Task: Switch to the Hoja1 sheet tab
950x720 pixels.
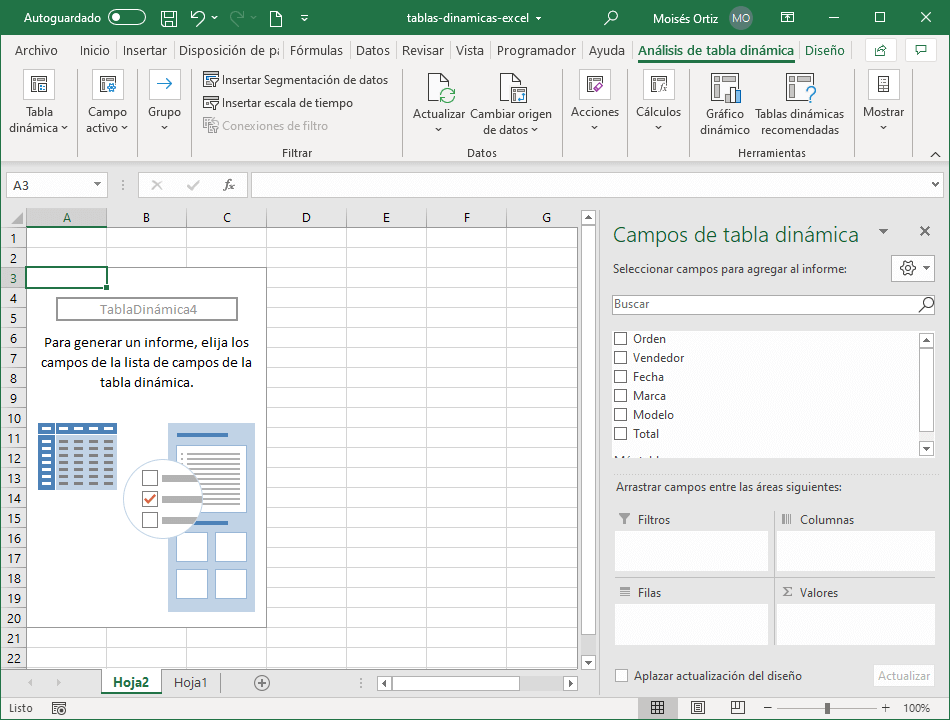Action: [190, 682]
